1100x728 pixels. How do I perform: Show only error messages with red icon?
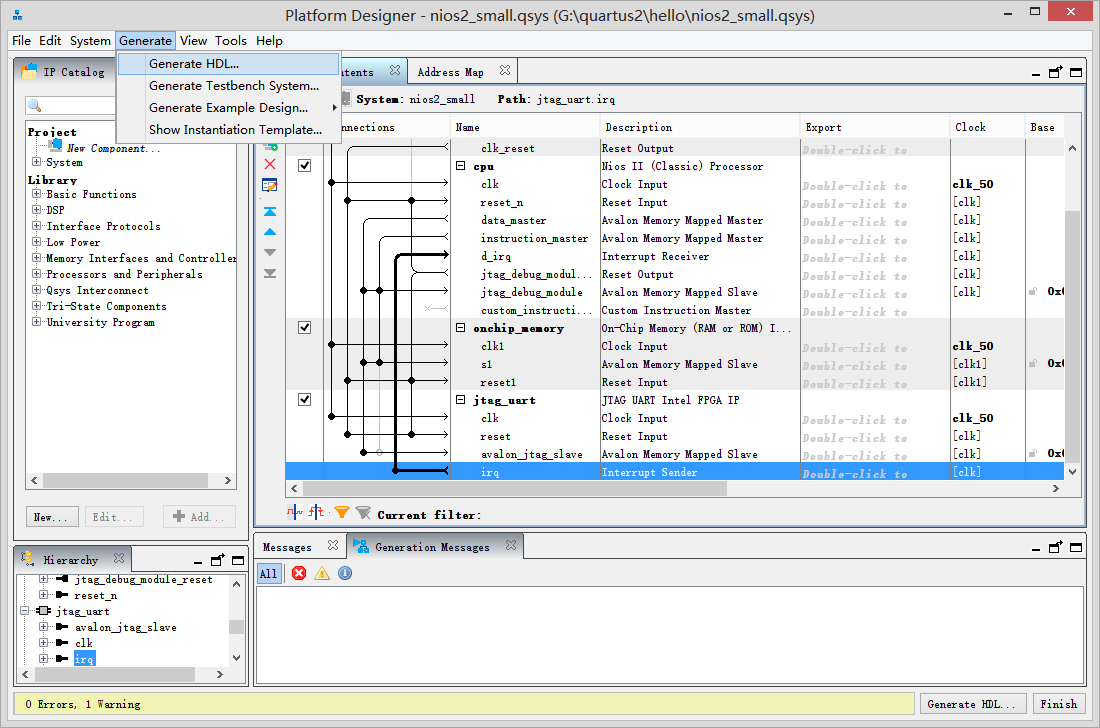coord(299,573)
